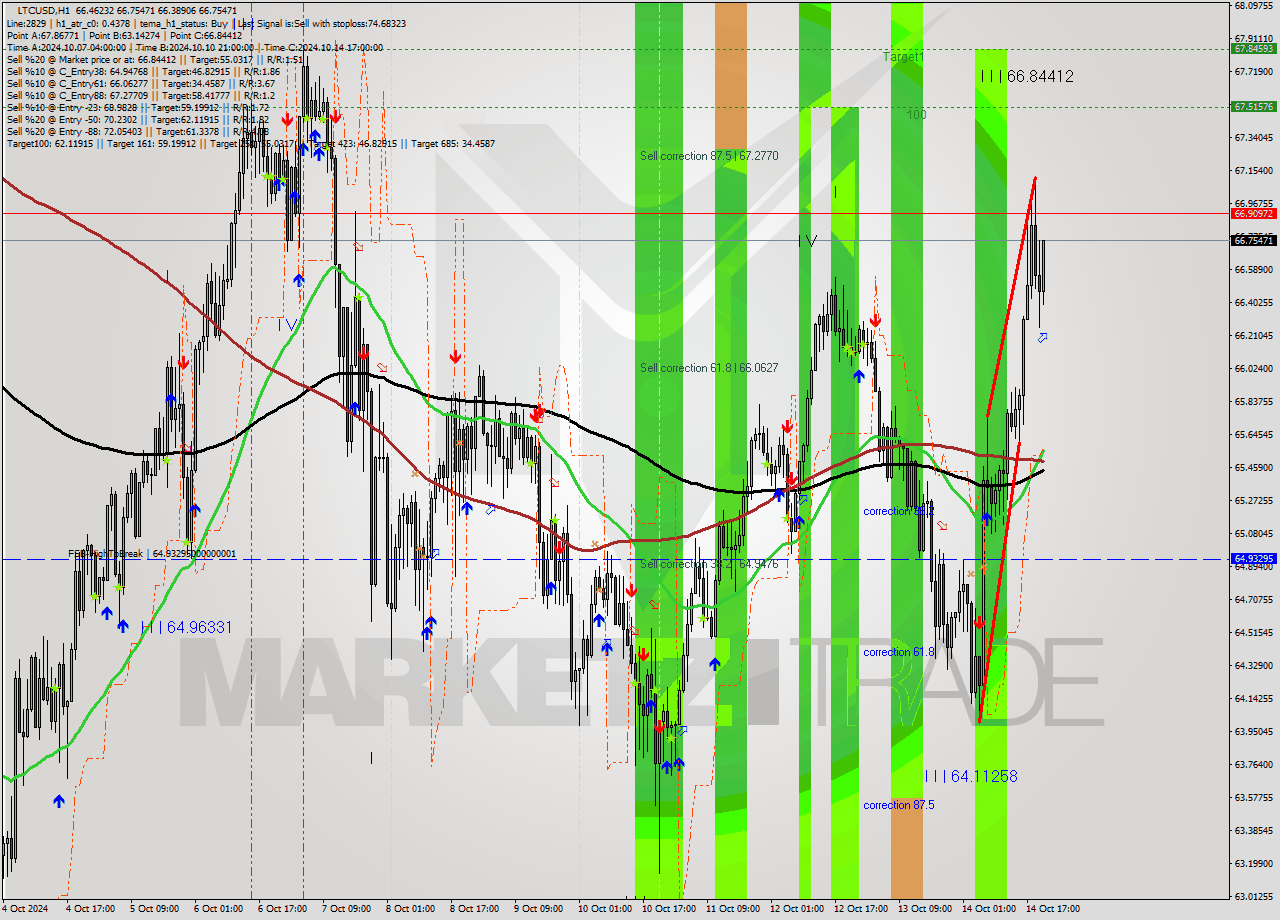The height and width of the screenshot is (920, 1280).
Task: Click the '4 Oct 2024' time axis label
Action: tap(24, 909)
